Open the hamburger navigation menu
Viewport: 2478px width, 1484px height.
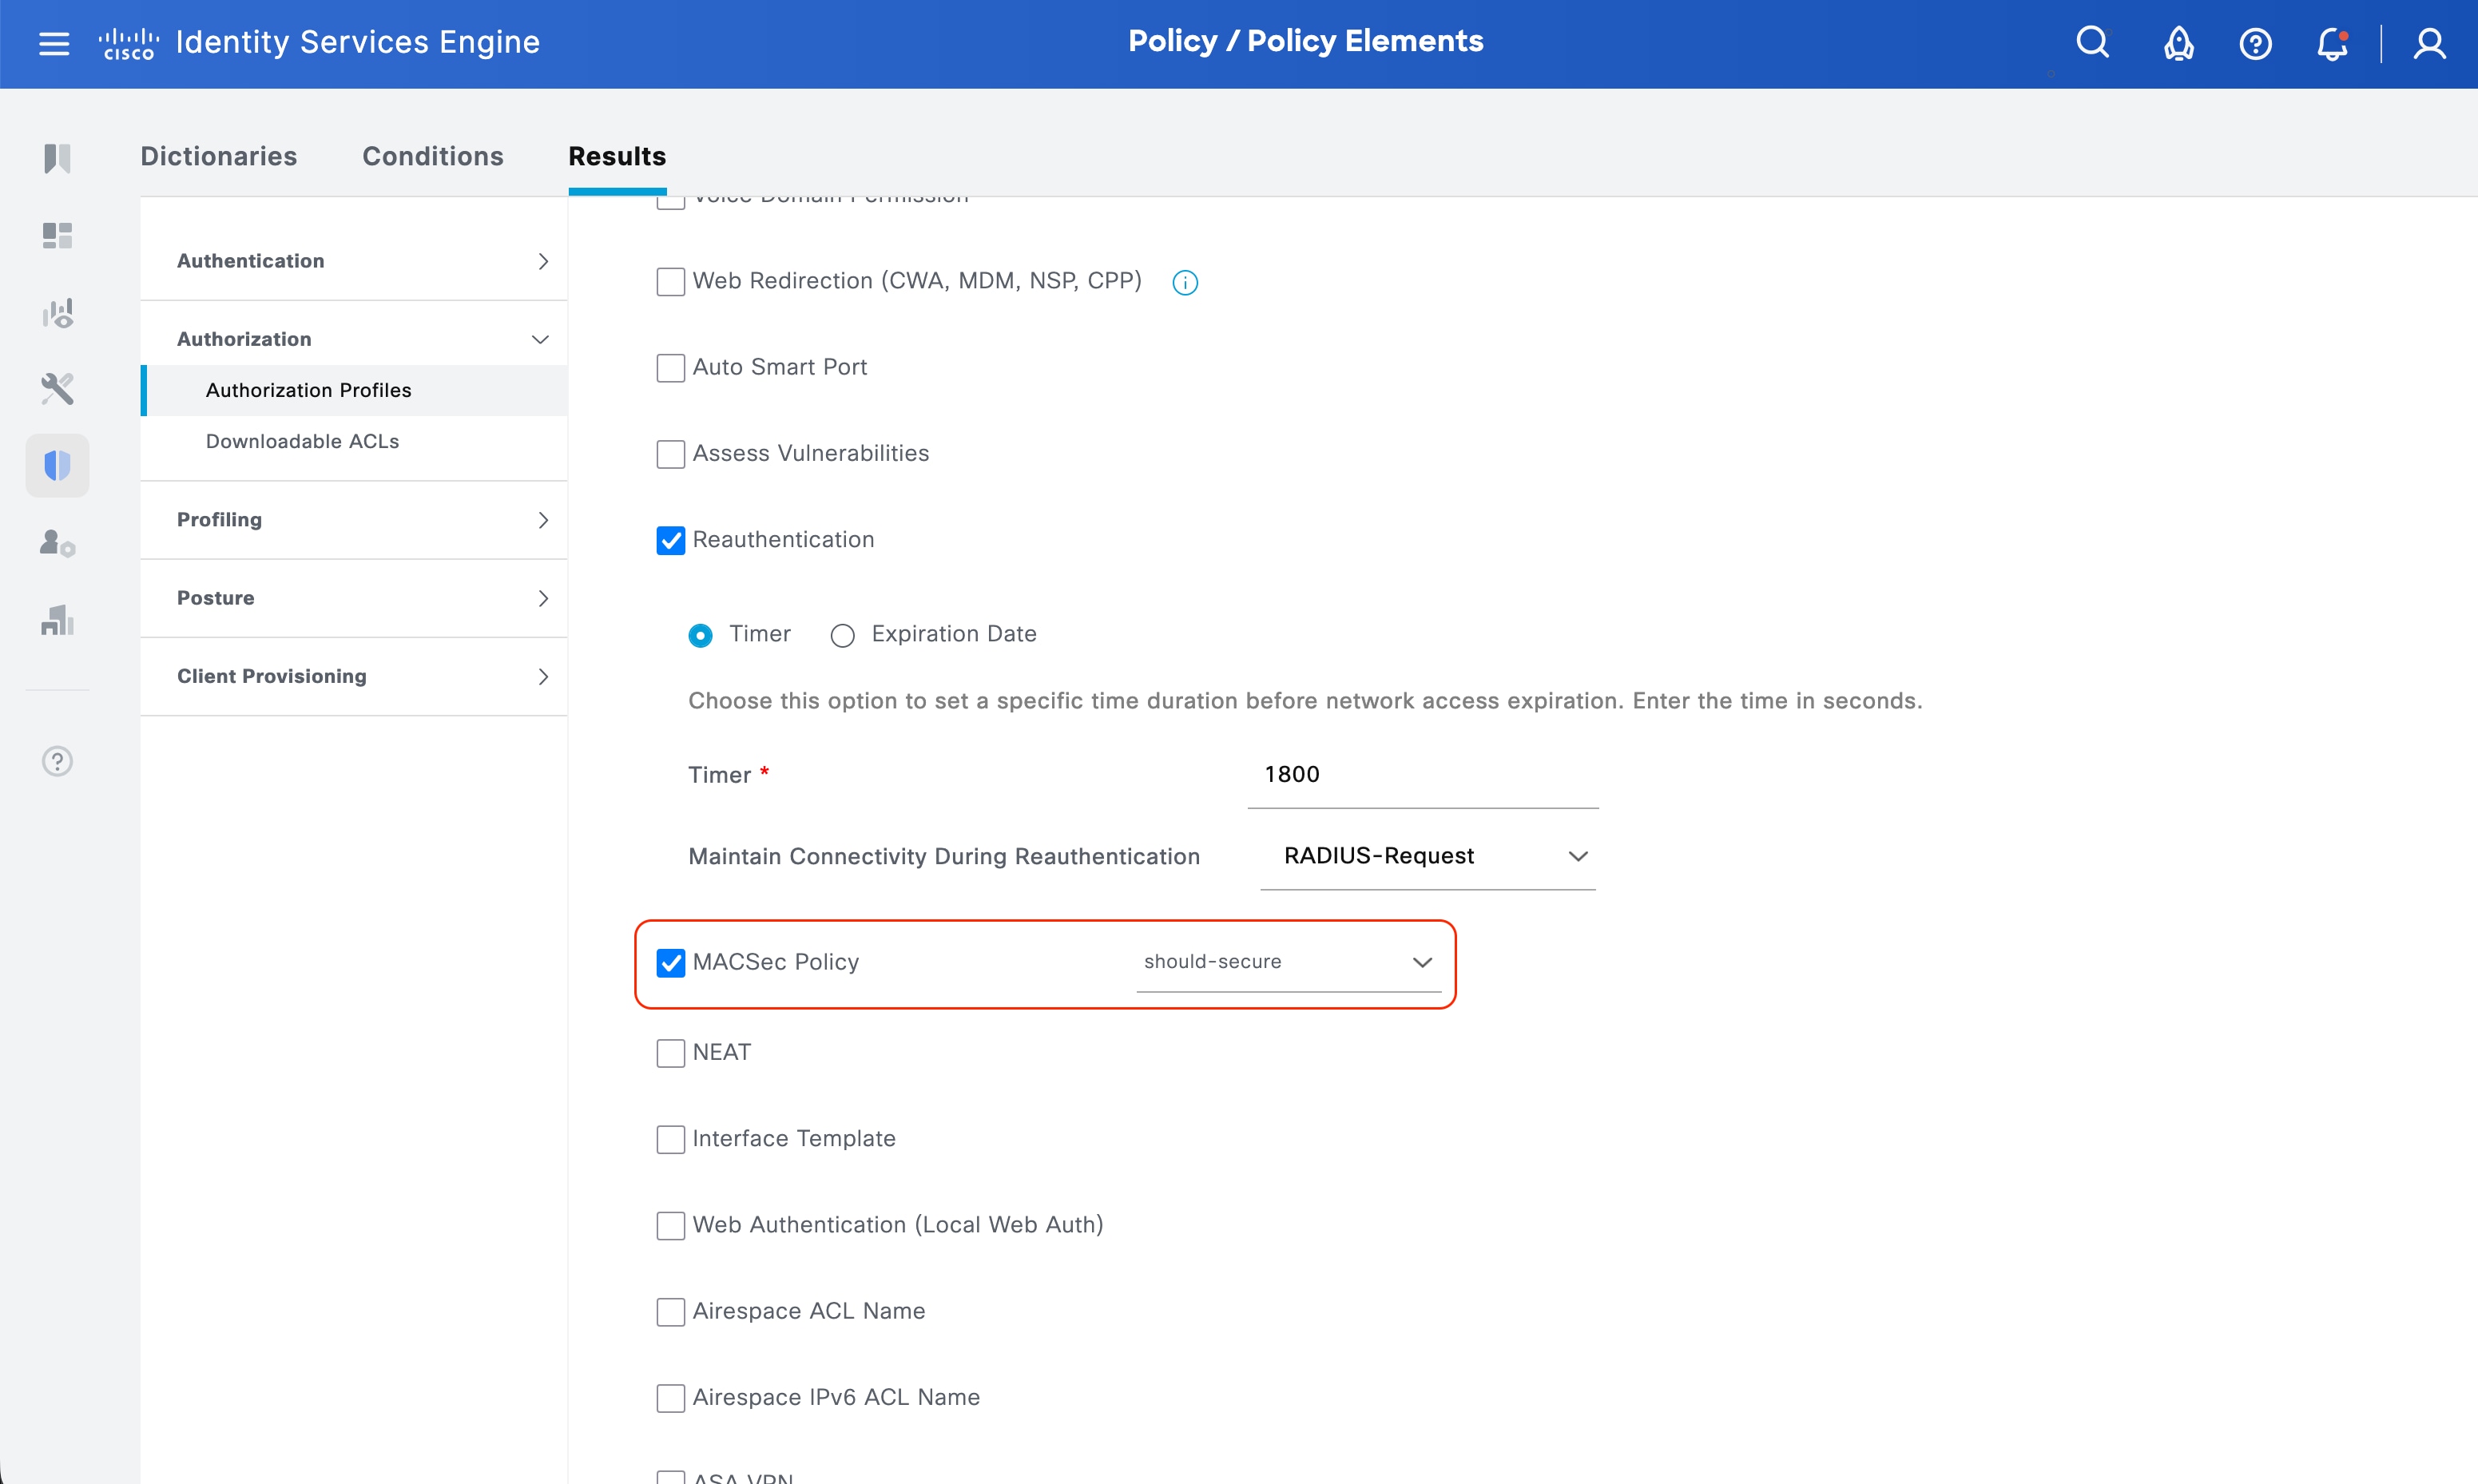[54, 43]
